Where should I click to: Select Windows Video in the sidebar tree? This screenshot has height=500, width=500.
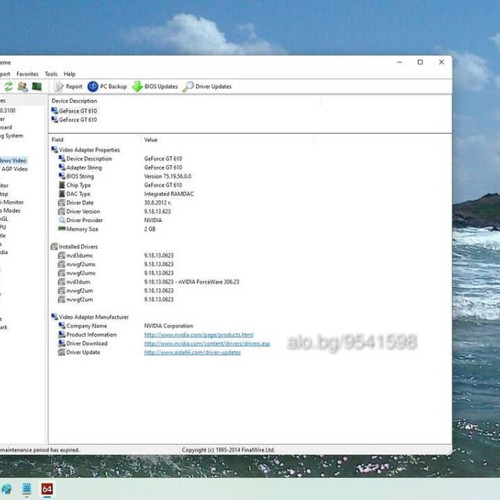[x=13, y=161]
